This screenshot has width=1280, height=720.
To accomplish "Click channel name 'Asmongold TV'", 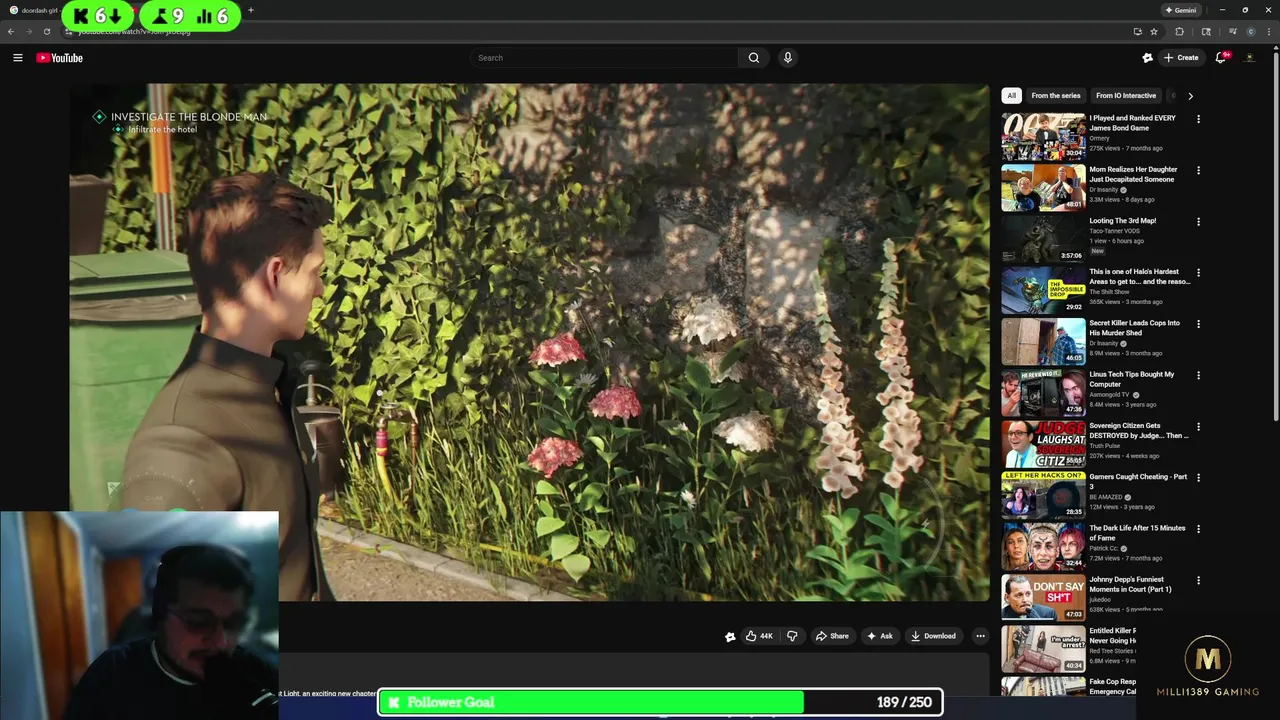I will 1110,395.
